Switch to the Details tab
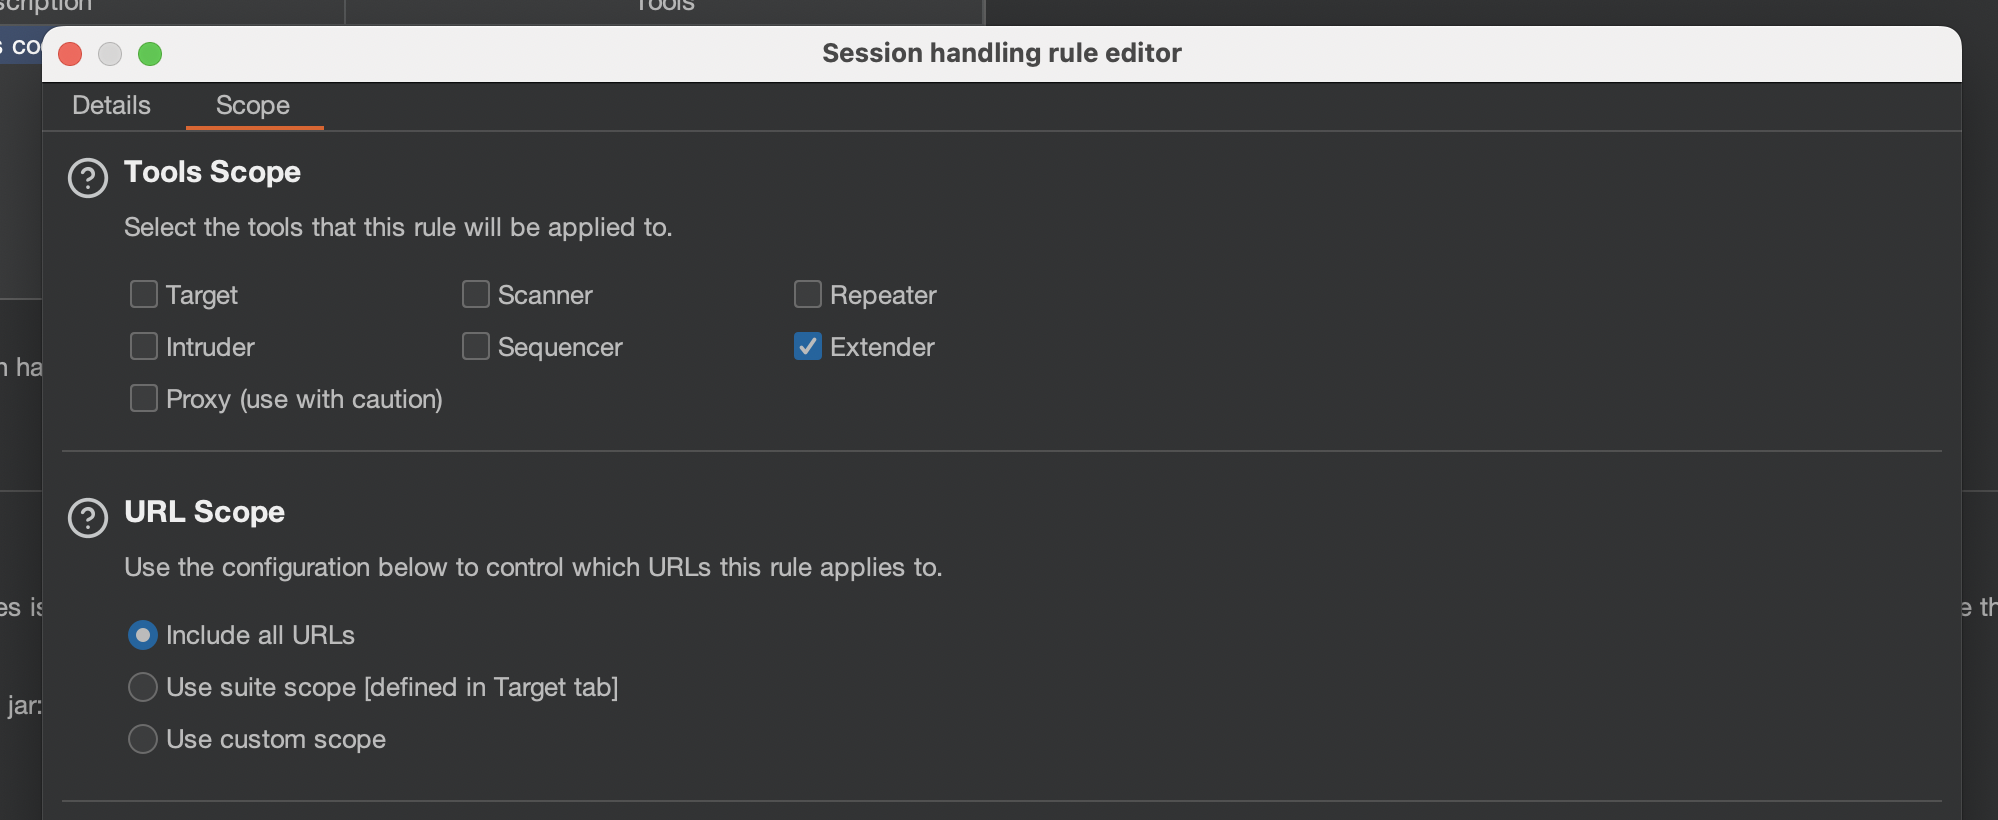The width and height of the screenshot is (1998, 820). click(112, 105)
